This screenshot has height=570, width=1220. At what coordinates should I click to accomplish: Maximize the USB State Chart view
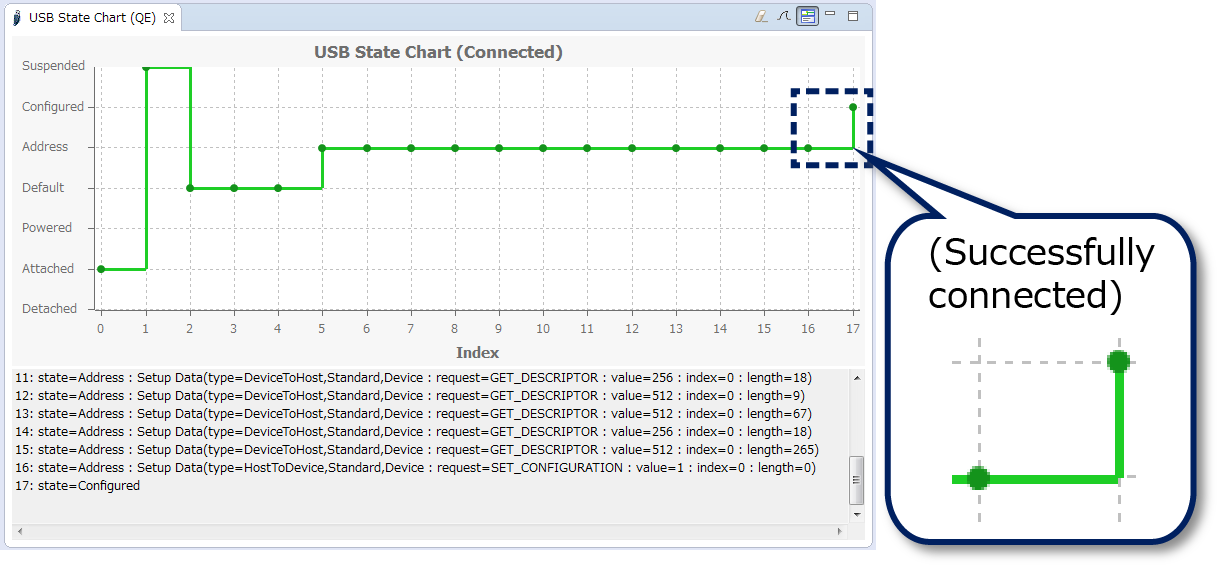coord(853,16)
